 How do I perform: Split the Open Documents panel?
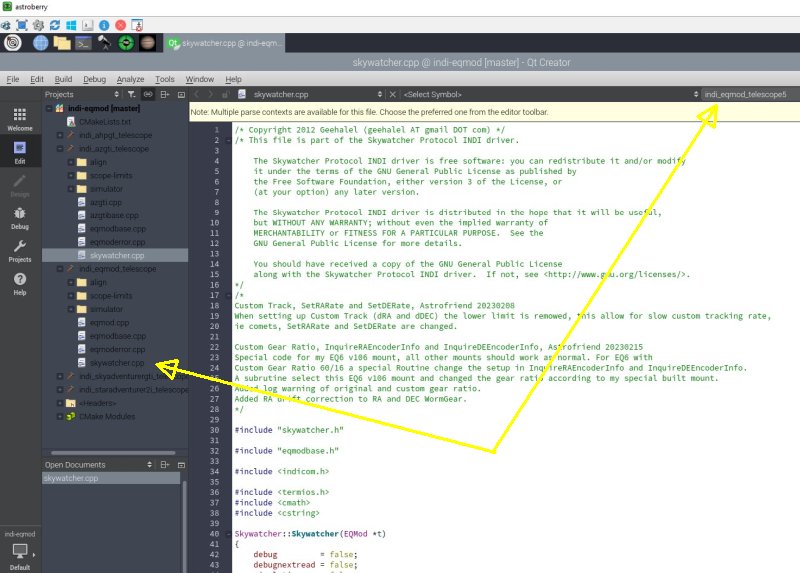pos(165,465)
